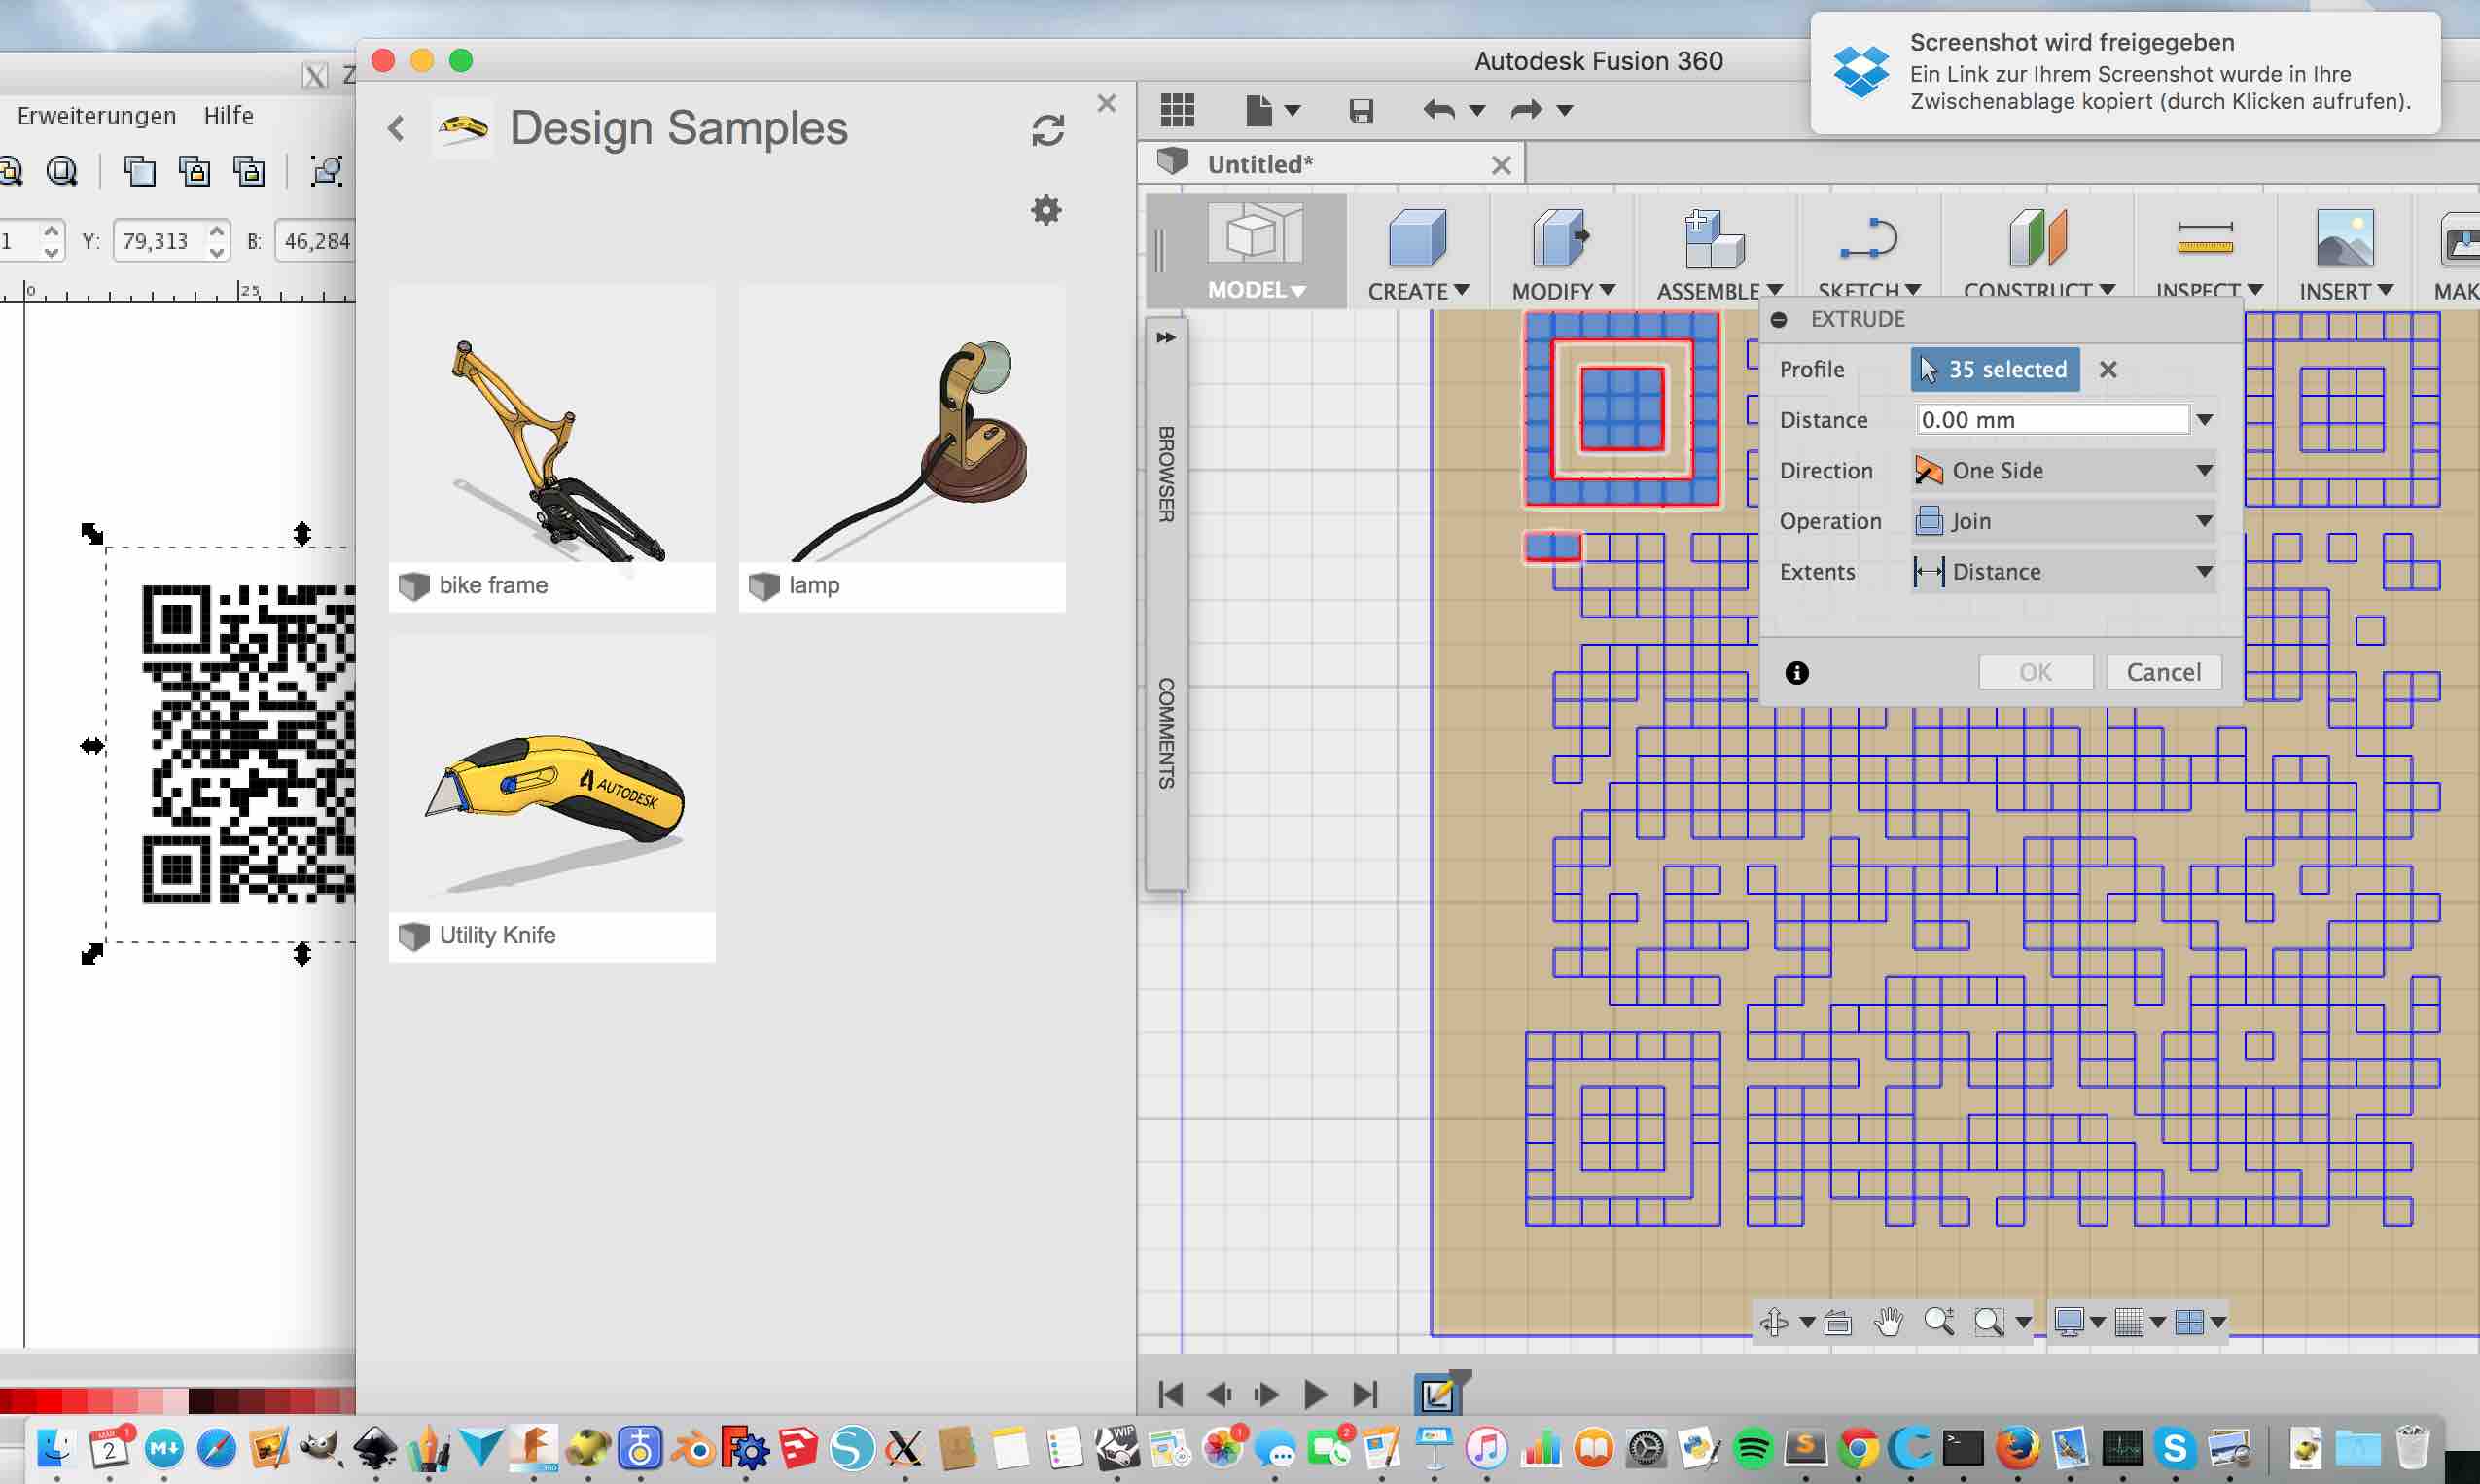Click the Create extrude box icon
This screenshot has width=2480, height=1484.
tap(1417, 238)
